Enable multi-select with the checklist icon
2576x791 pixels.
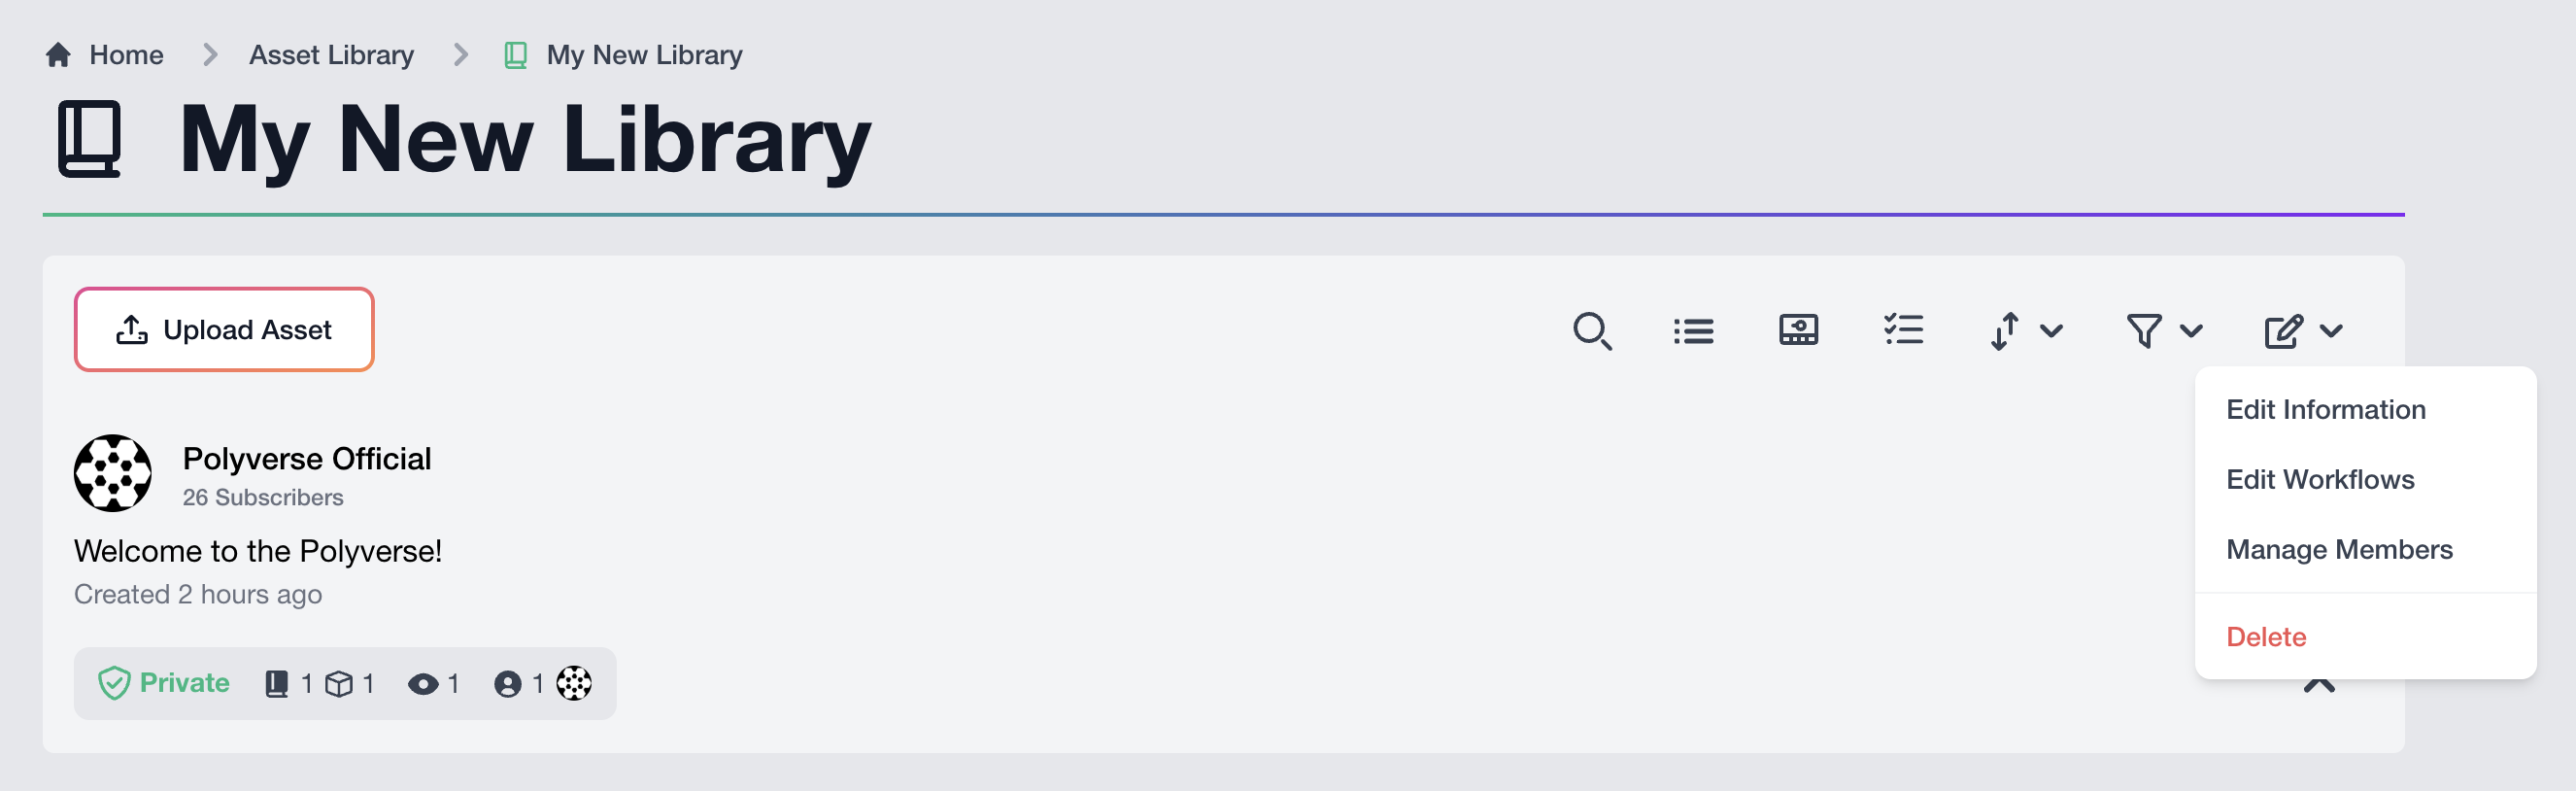(1904, 330)
